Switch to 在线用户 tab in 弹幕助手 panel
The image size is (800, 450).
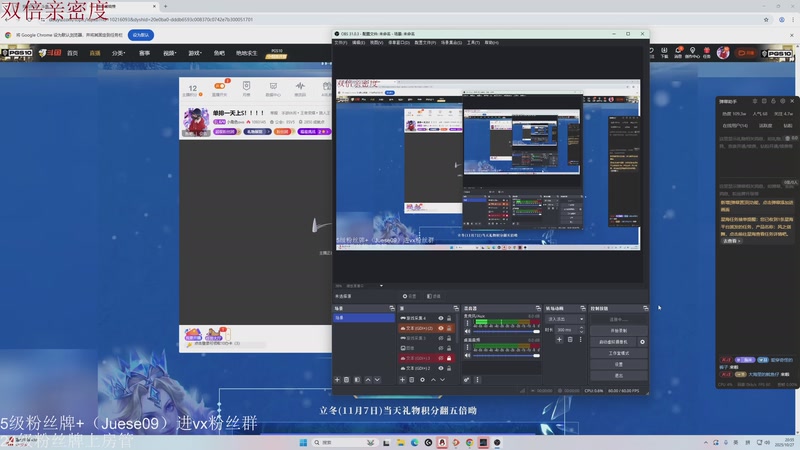pyautogui.click(x=735, y=126)
